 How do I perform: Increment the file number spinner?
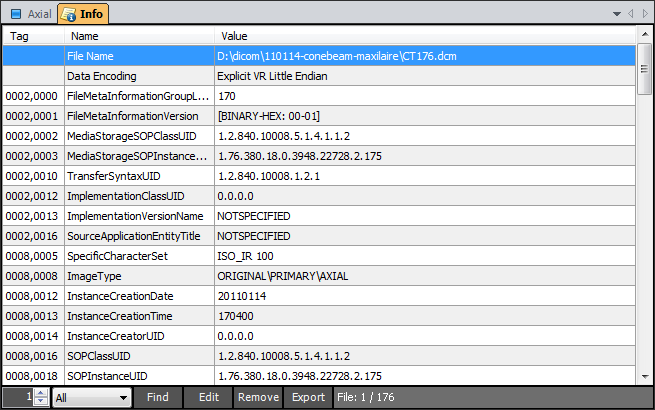[x=41, y=393]
